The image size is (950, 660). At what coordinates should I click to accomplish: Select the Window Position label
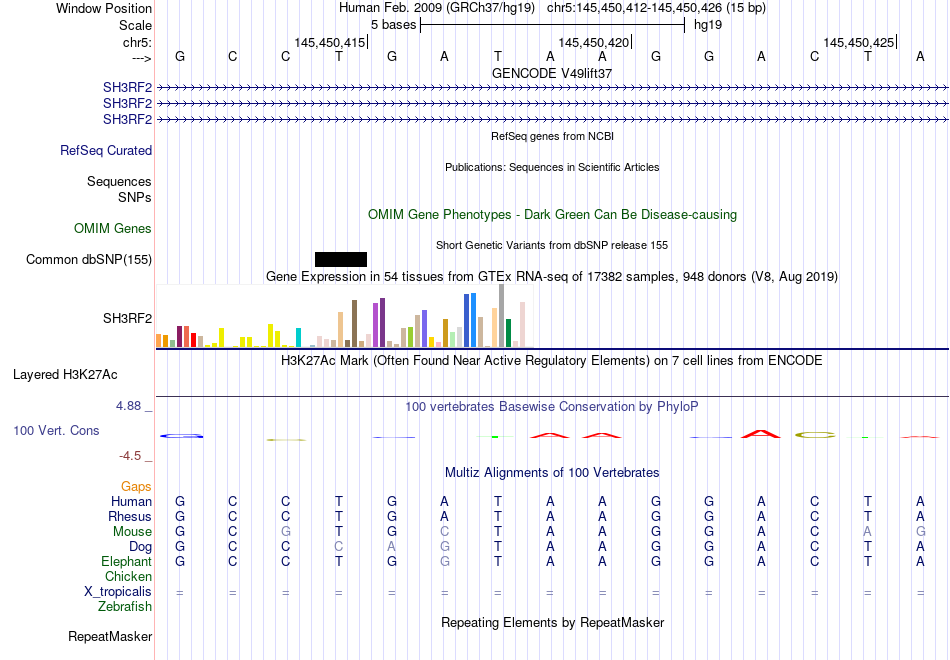104,8
